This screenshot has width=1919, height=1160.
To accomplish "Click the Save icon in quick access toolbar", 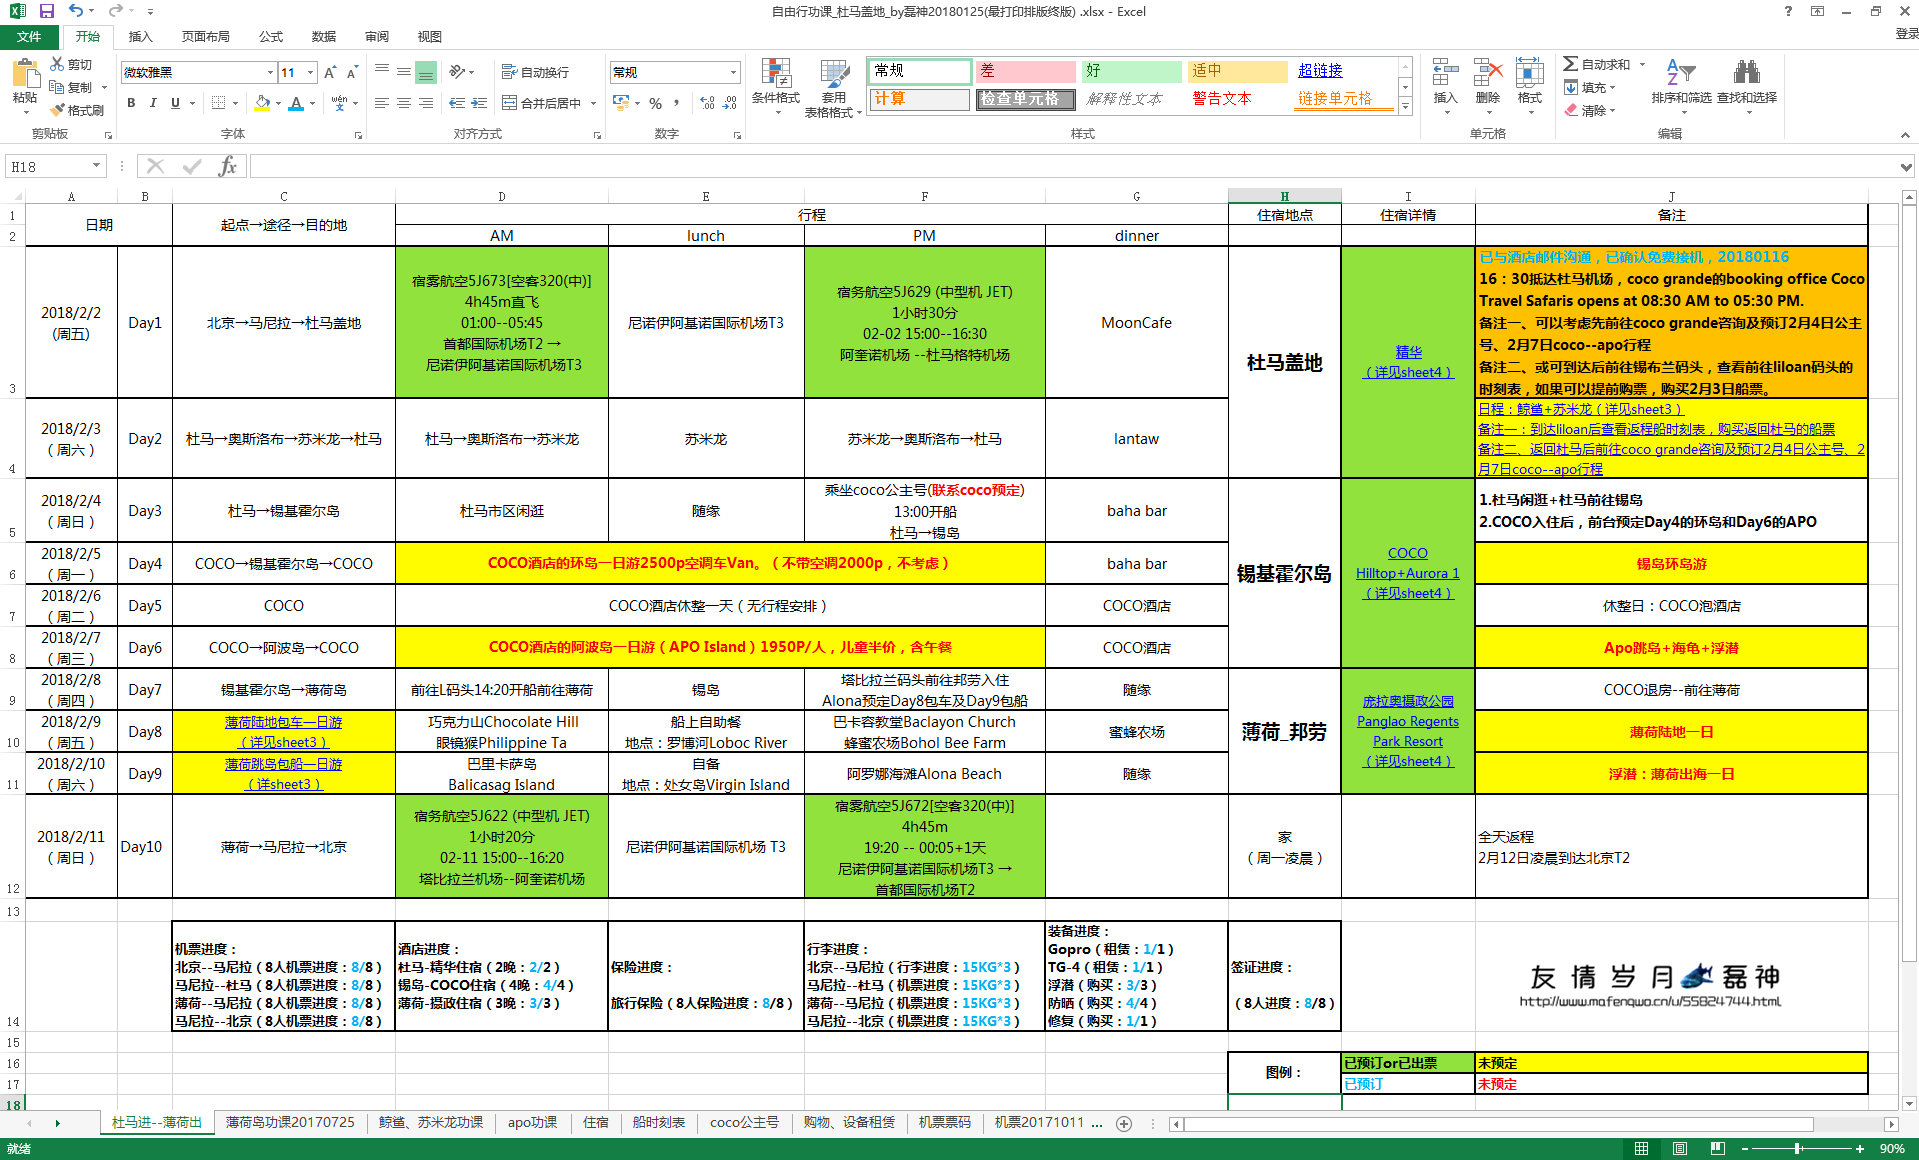I will pos(46,11).
